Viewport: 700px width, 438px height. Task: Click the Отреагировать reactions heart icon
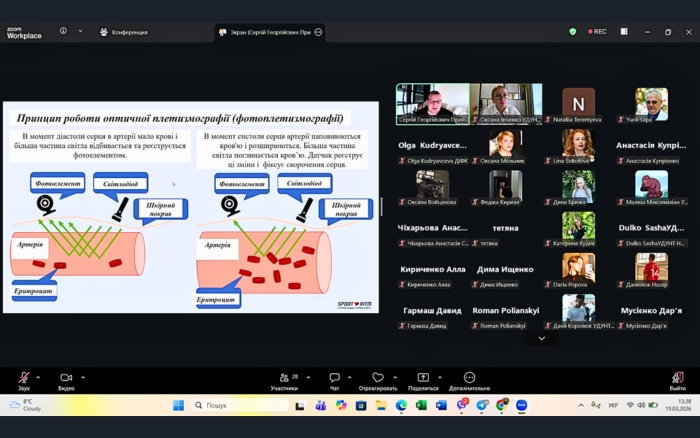coord(377,380)
